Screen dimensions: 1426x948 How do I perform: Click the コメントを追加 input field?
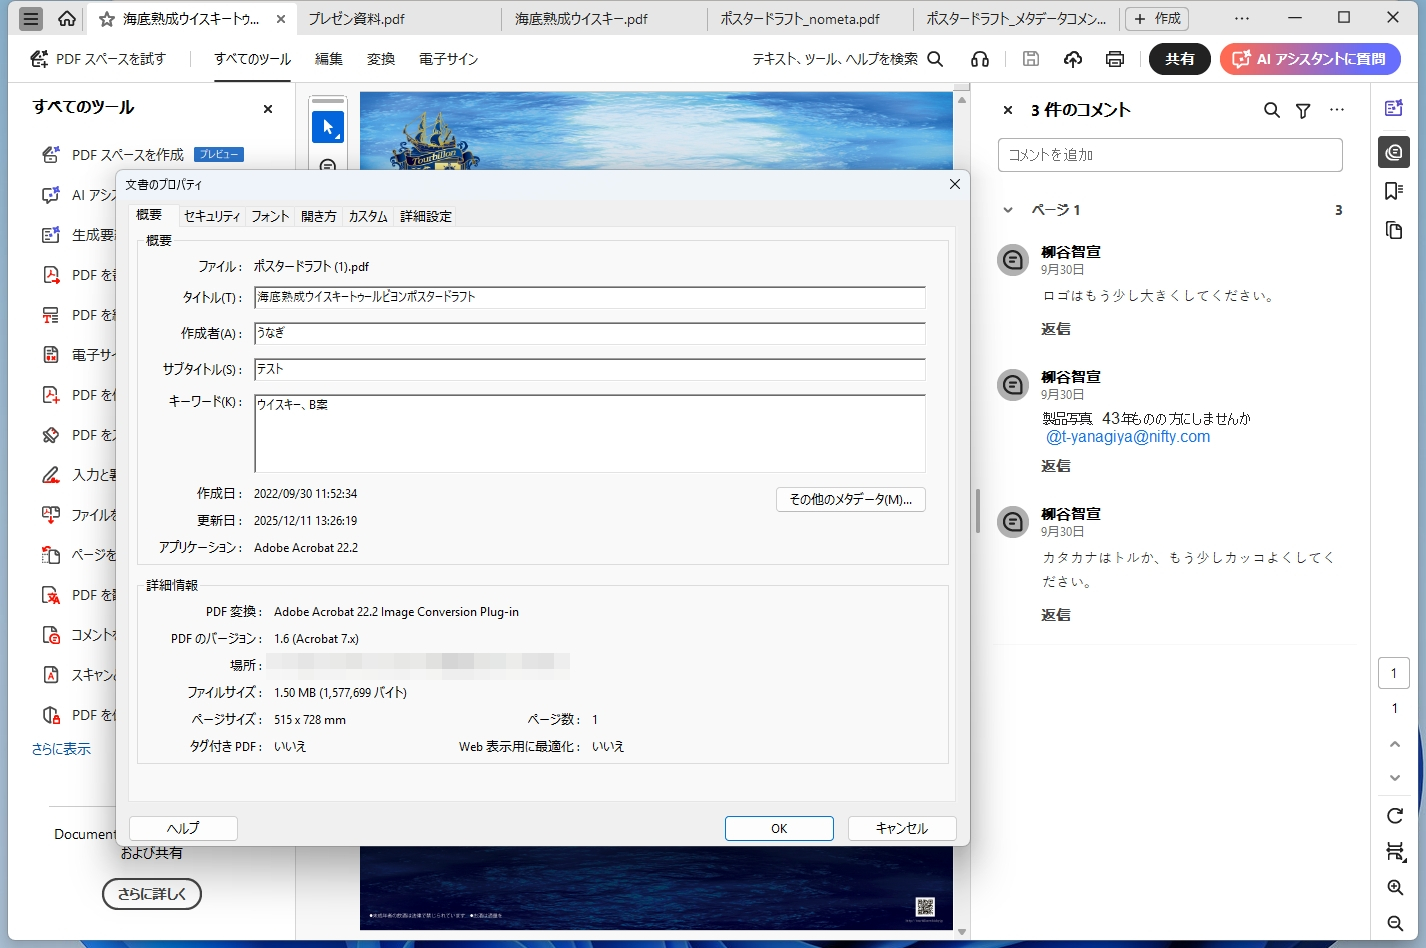click(1169, 154)
